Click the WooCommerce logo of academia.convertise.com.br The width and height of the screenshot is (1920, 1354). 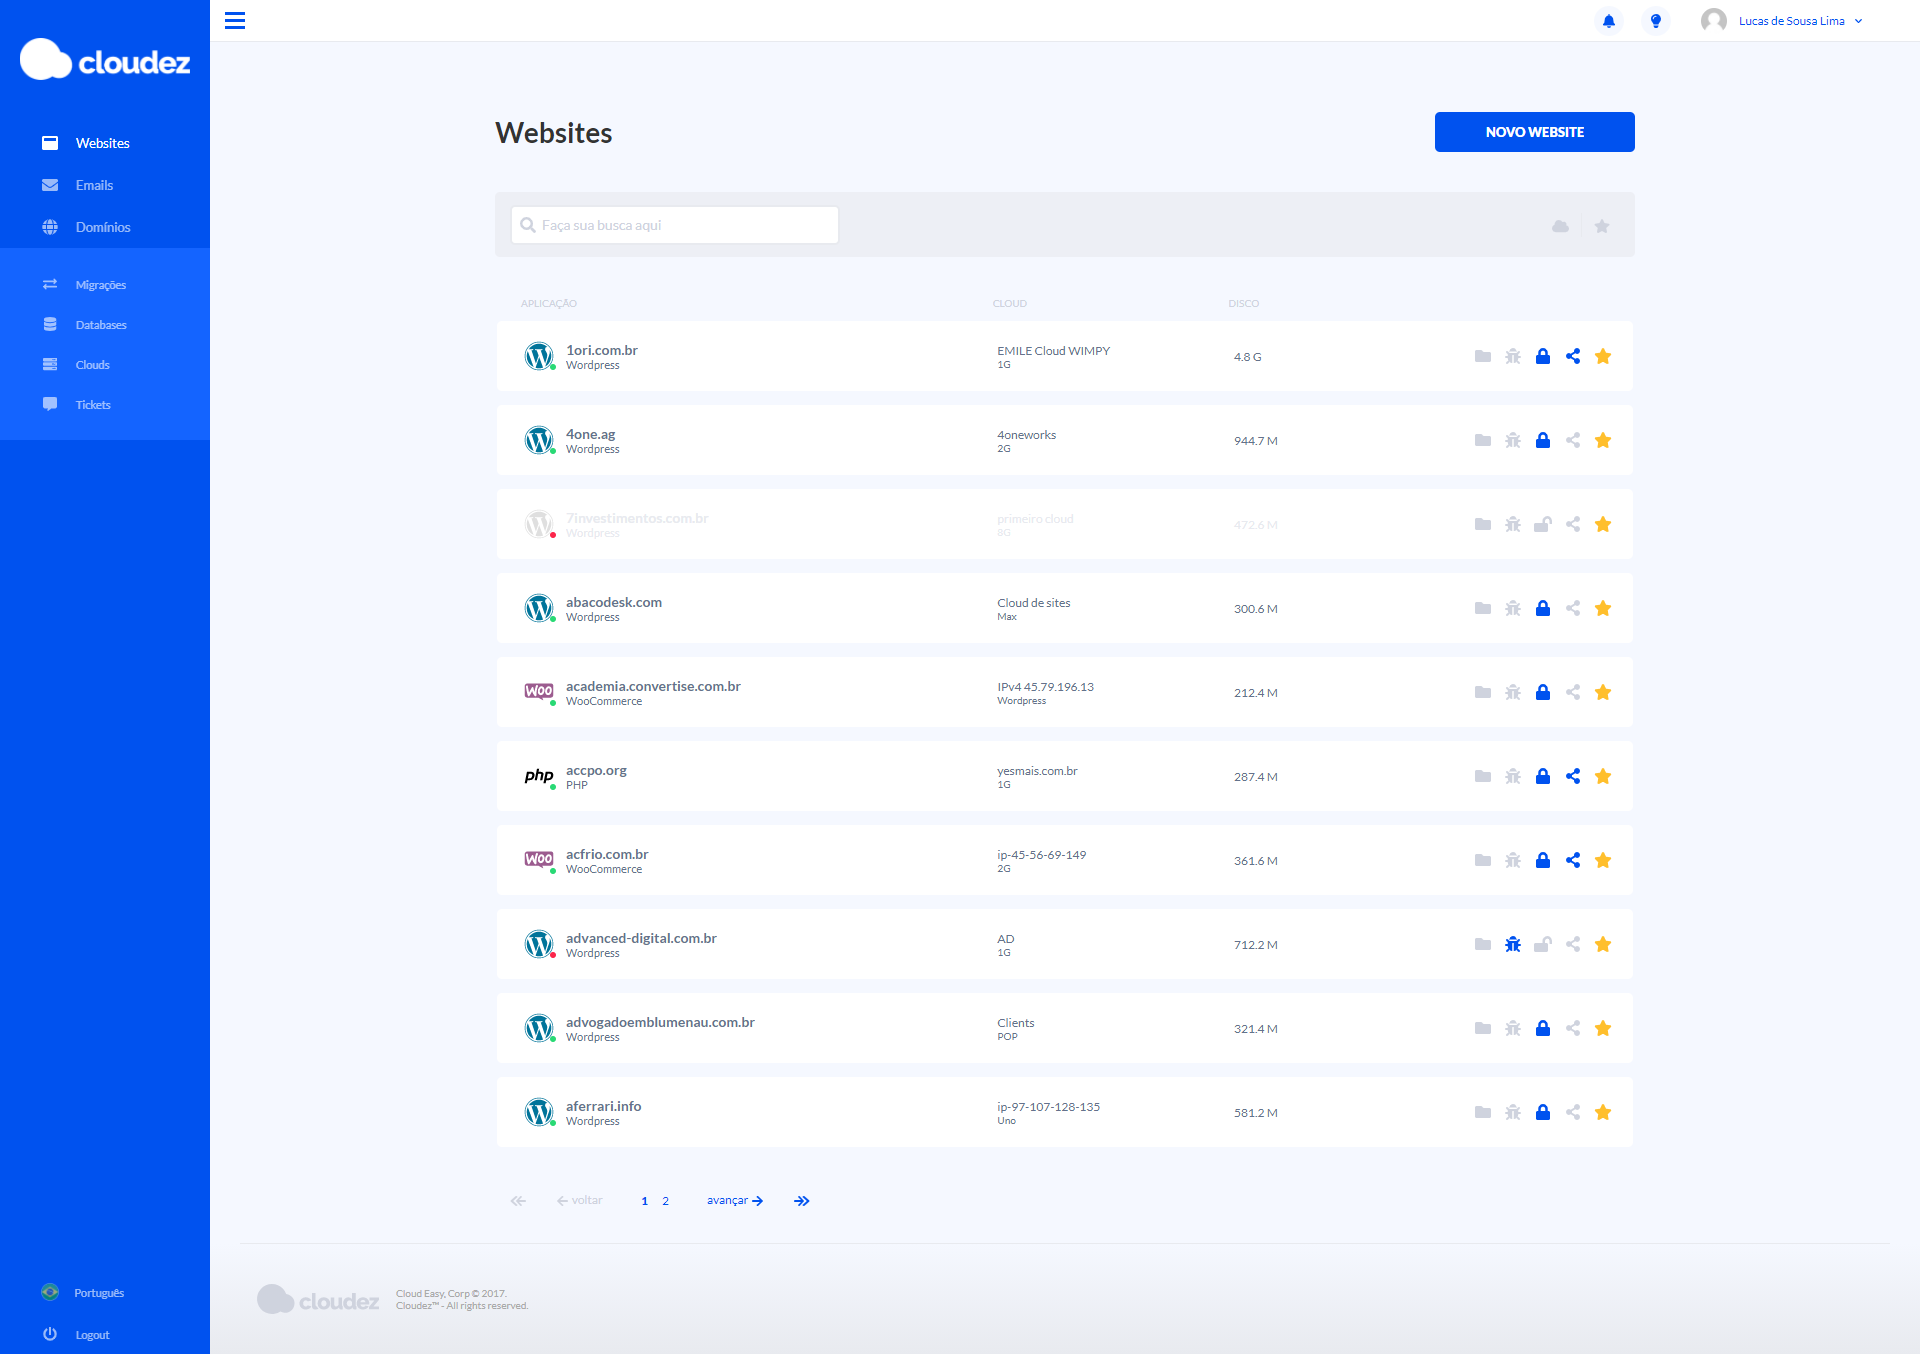[x=539, y=691]
